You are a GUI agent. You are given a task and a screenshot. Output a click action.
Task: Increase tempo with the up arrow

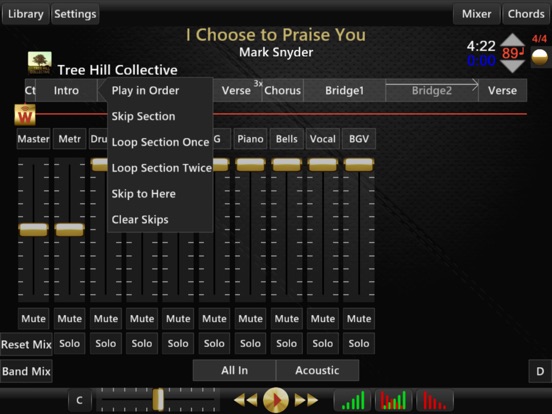(x=512, y=39)
